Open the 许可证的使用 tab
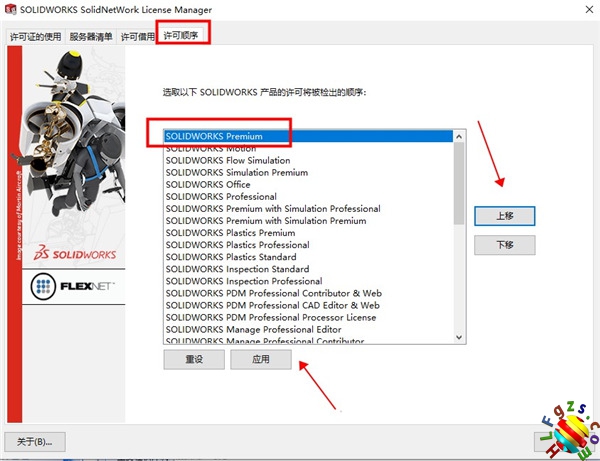600x461 pixels. tap(35, 37)
